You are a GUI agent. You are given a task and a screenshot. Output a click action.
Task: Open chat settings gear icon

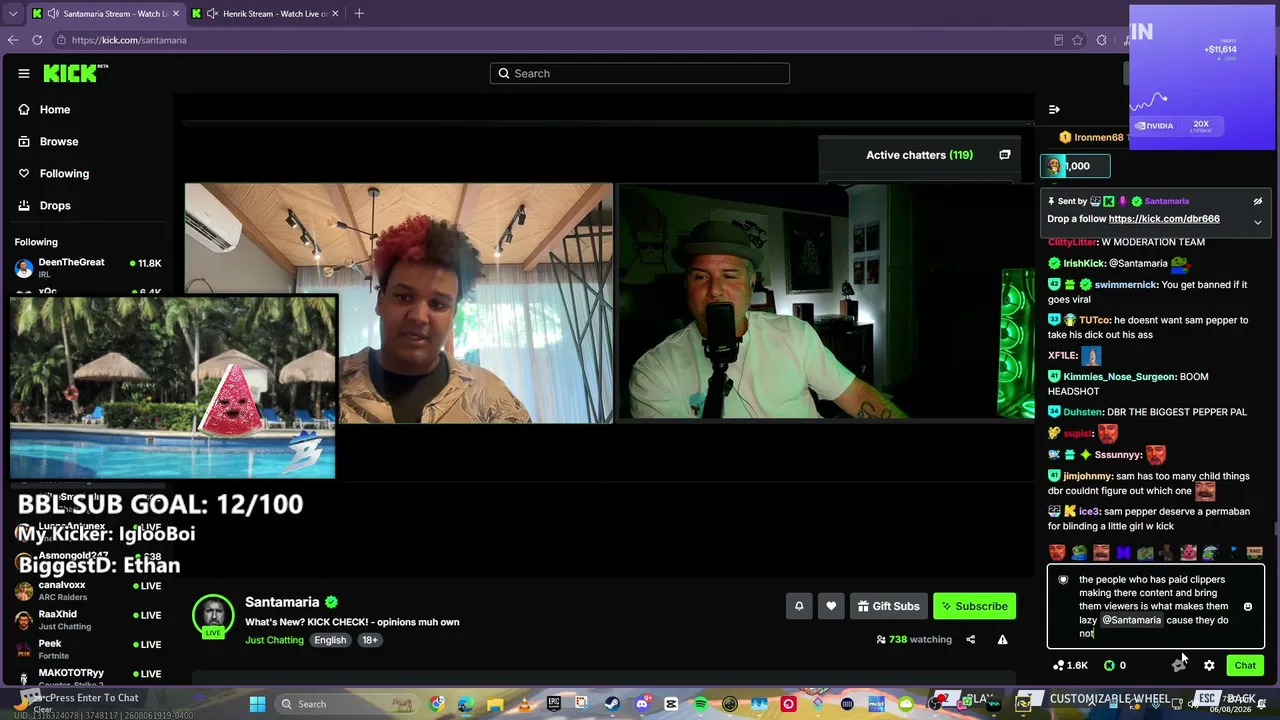pyautogui.click(x=1209, y=665)
